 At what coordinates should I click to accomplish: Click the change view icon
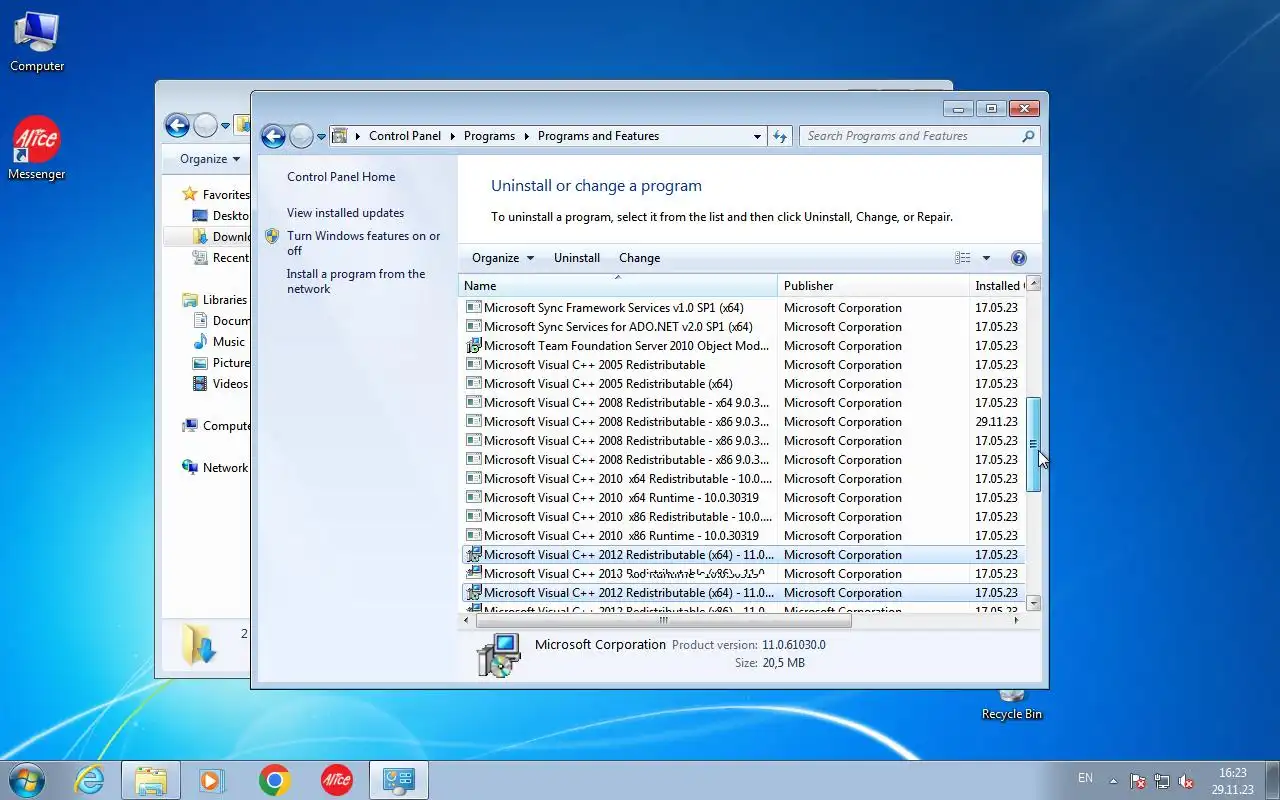(962, 258)
